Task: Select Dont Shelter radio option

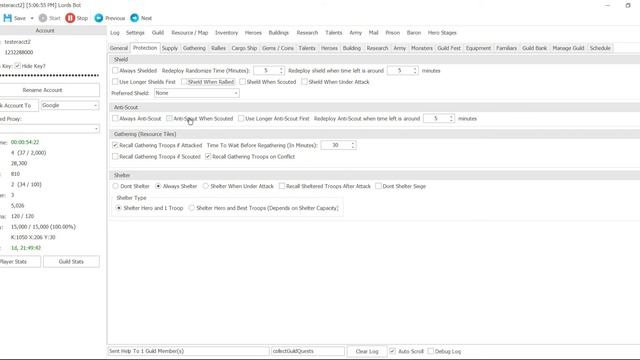Action: click(x=116, y=186)
